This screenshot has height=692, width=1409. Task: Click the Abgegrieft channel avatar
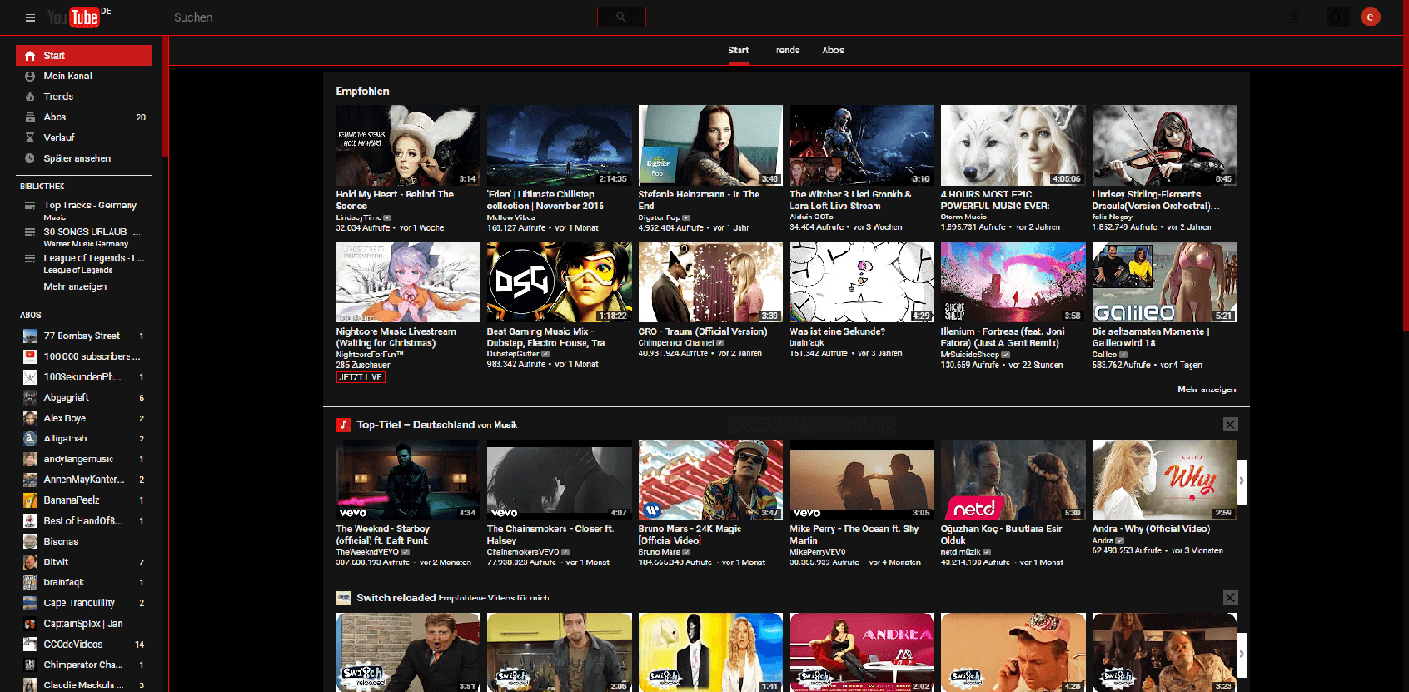[x=30, y=397]
